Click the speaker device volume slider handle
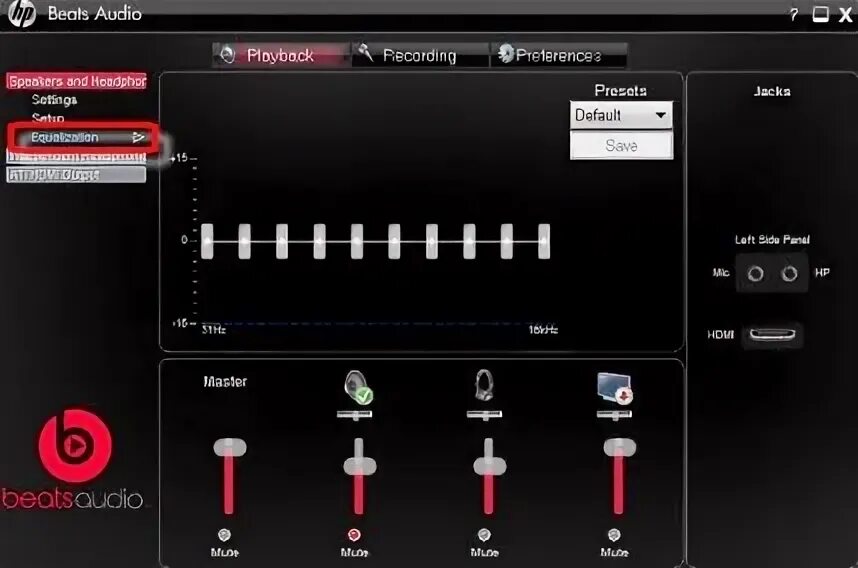858x568 pixels. click(360, 466)
